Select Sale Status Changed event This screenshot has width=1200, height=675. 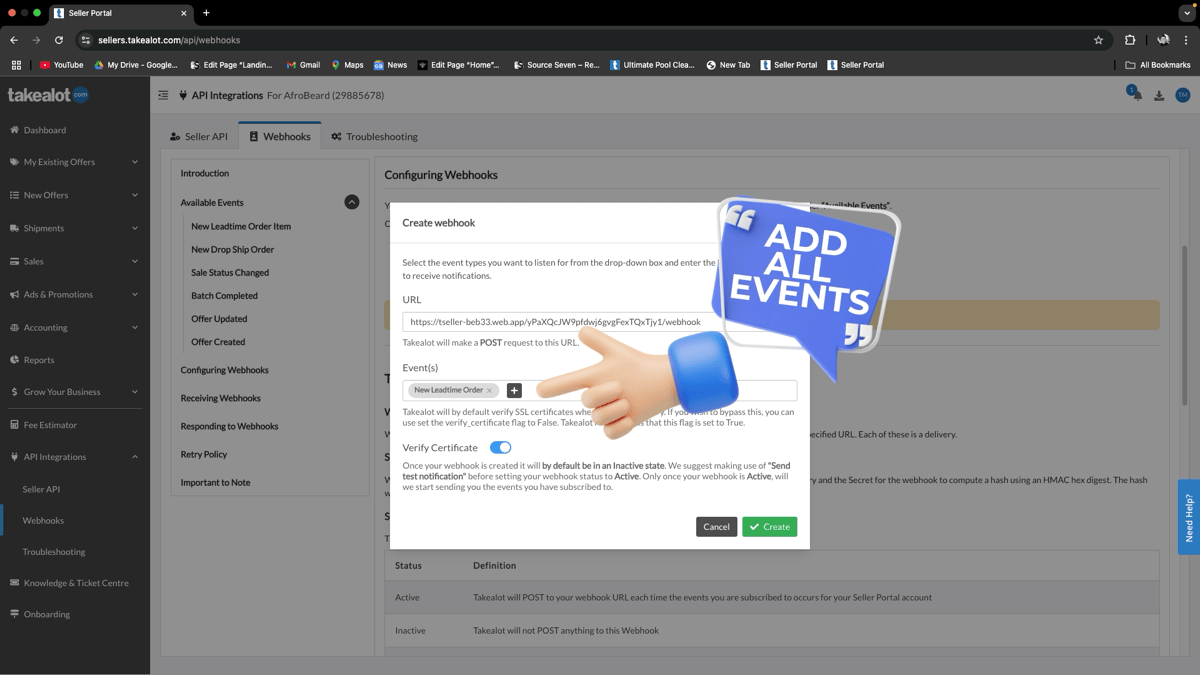click(230, 272)
